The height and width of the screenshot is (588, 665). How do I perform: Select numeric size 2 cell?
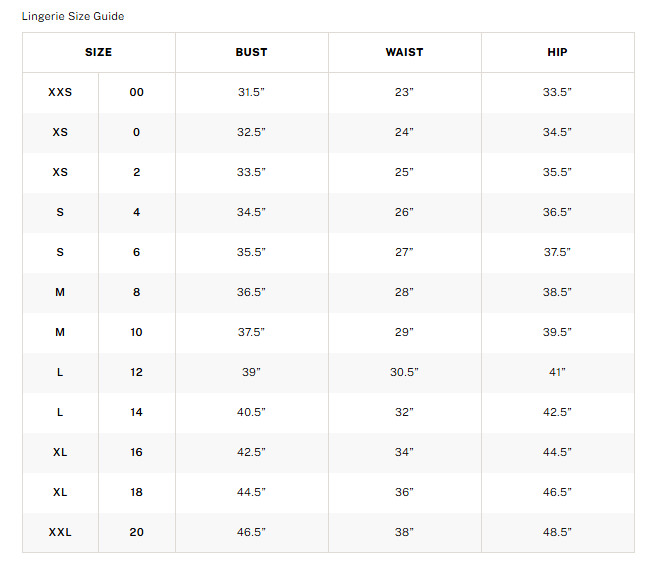tap(137, 172)
